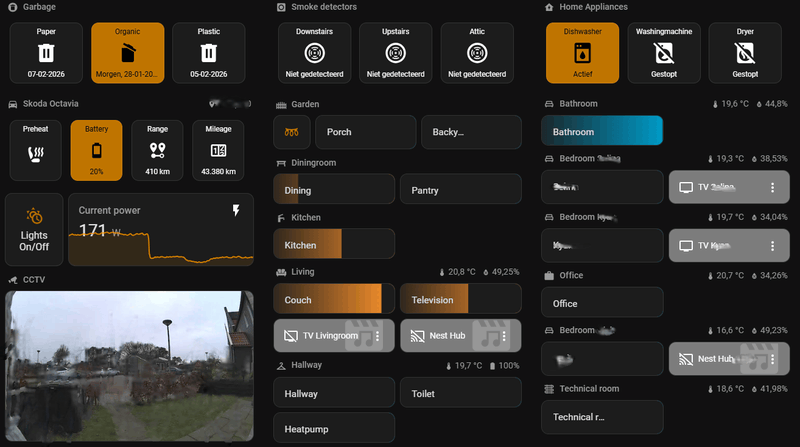Click the Hallway battery 100% icon

492,366
